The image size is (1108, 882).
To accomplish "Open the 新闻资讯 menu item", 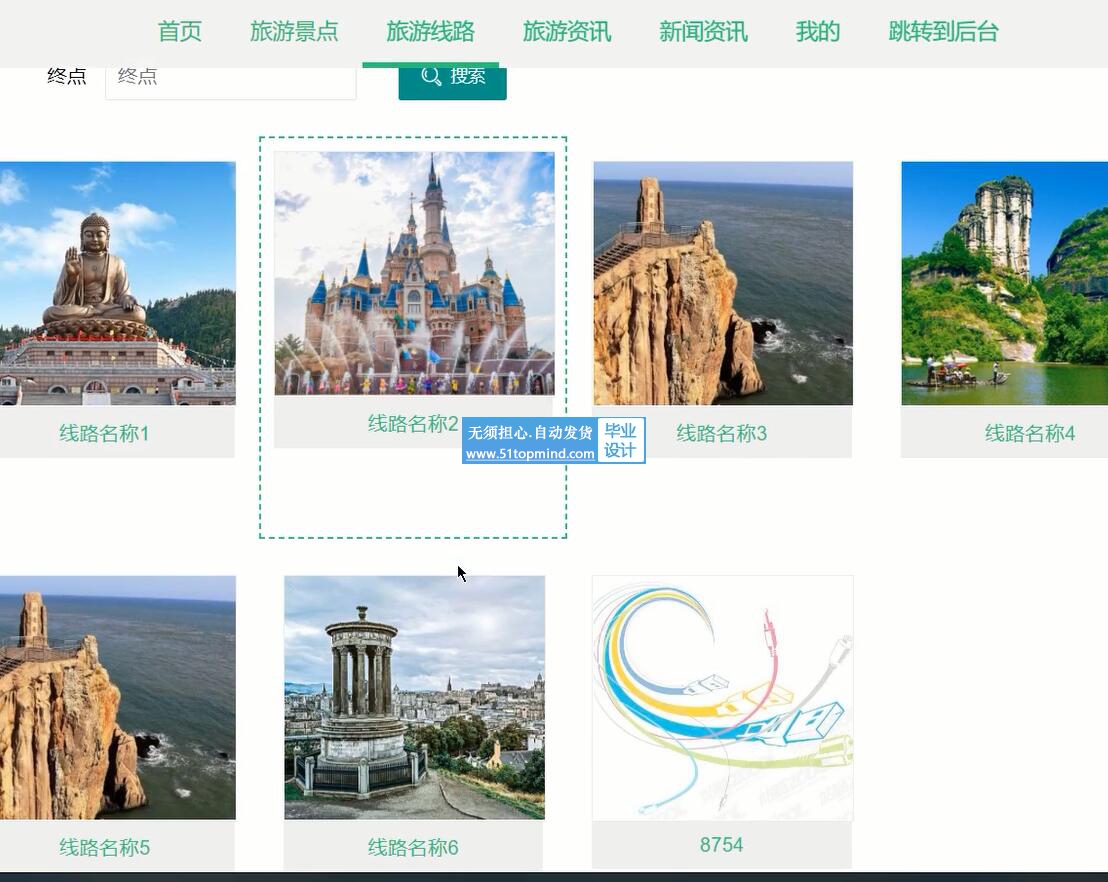I will (703, 32).
